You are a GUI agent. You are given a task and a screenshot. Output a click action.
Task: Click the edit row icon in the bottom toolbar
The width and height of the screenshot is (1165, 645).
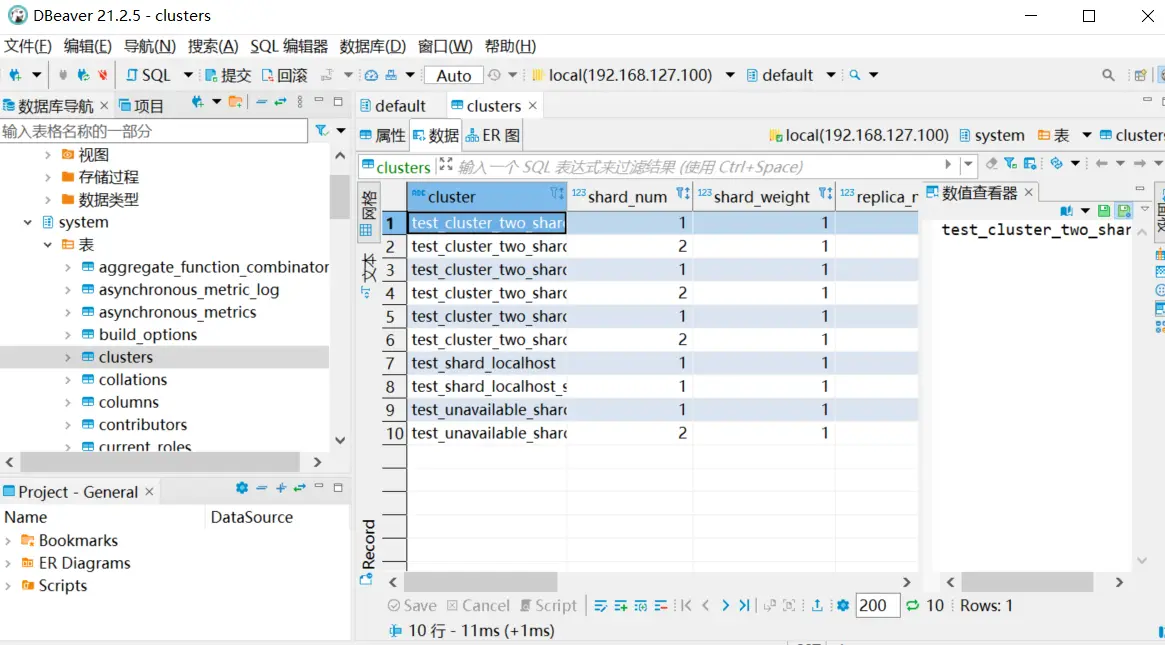click(601, 606)
